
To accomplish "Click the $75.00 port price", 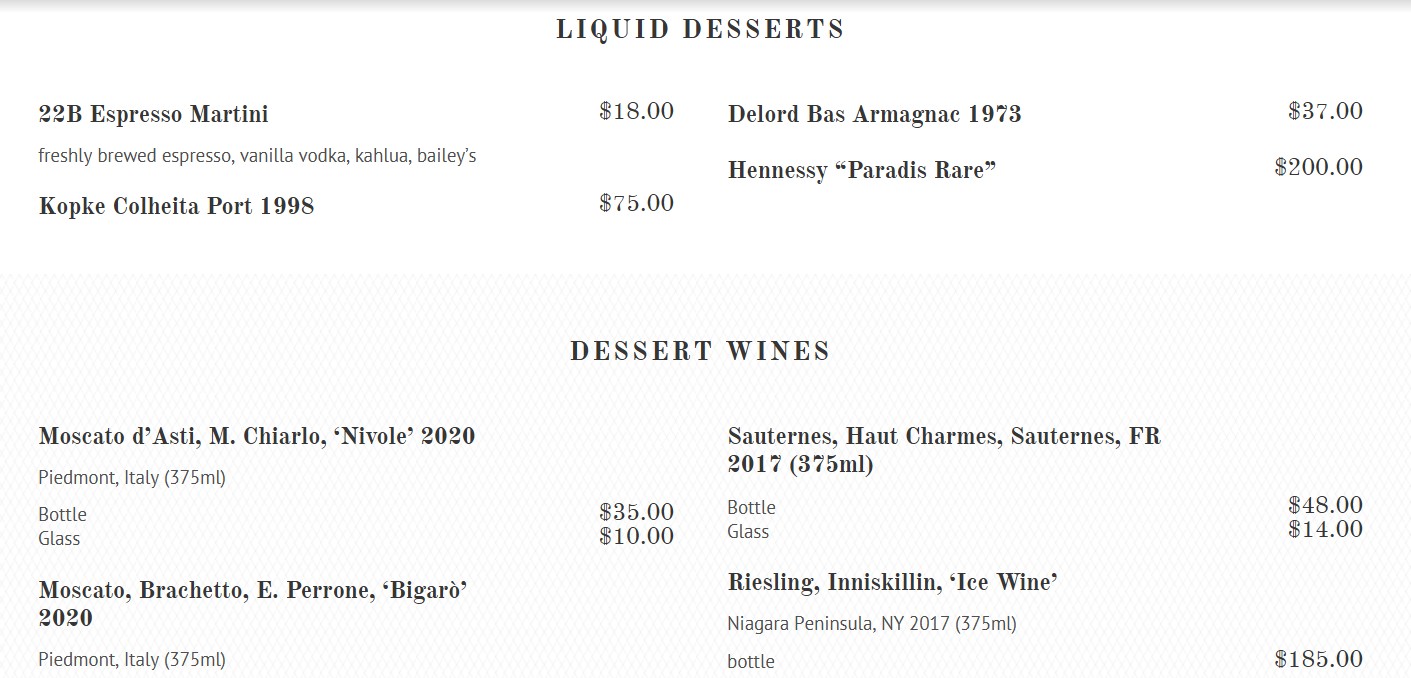I will [x=636, y=203].
